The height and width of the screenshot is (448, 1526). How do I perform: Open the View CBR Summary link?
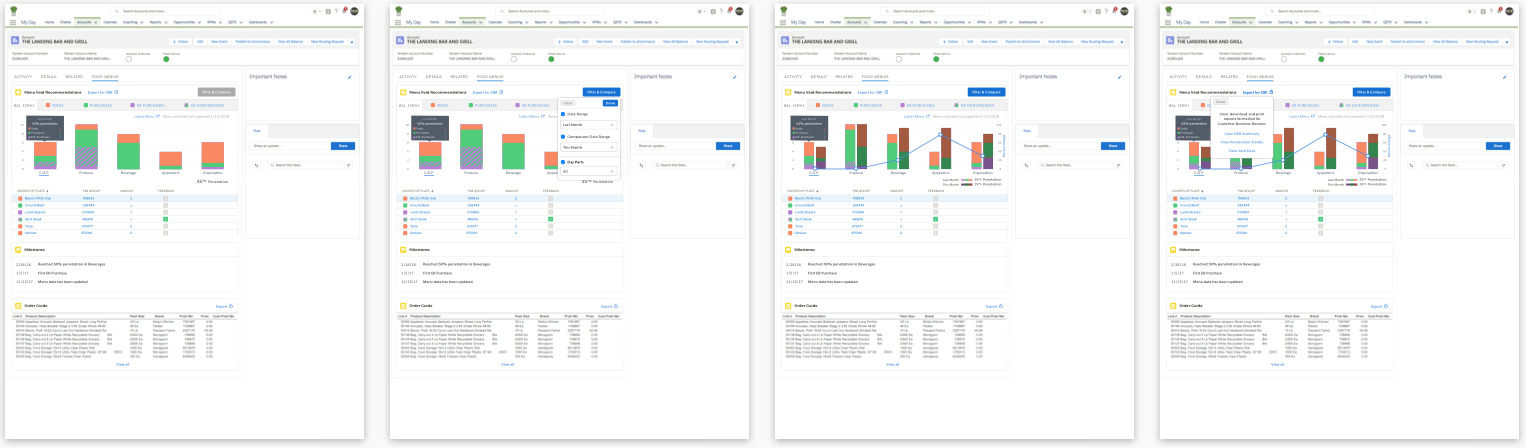(x=1241, y=132)
